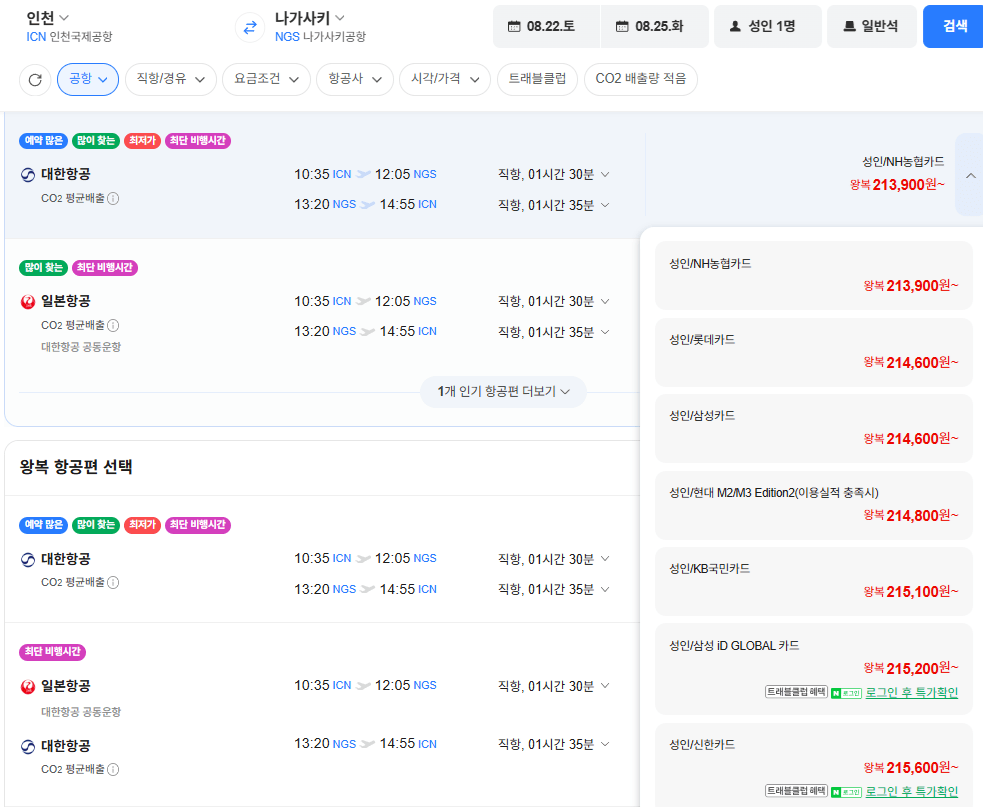Open the 요금조건 filter dropdown
Viewport: 983px width, 807px height.
point(266,79)
